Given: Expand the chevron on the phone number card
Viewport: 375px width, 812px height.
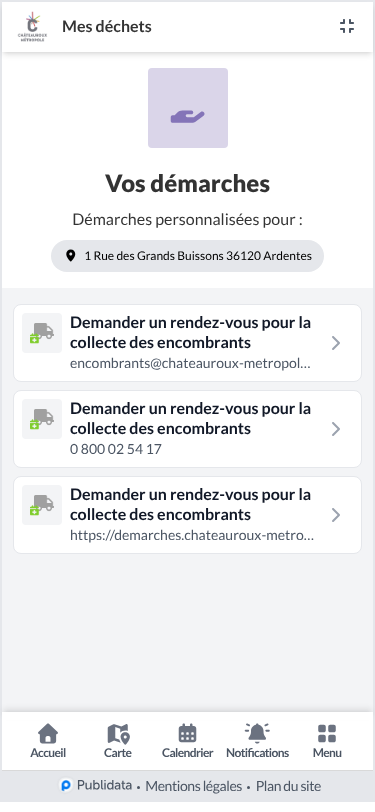Looking at the screenshot, I should click(336, 429).
